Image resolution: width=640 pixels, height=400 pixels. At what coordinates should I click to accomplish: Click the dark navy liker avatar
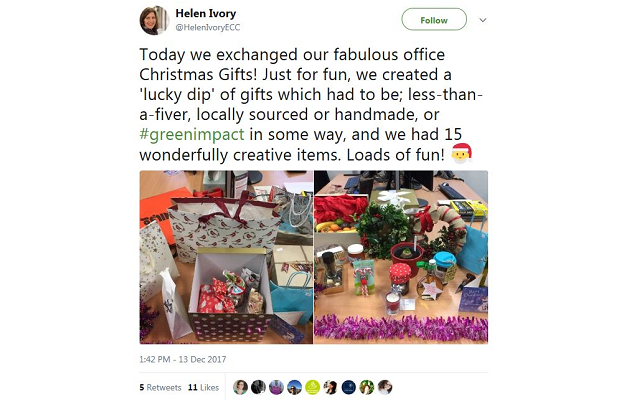[349, 387]
